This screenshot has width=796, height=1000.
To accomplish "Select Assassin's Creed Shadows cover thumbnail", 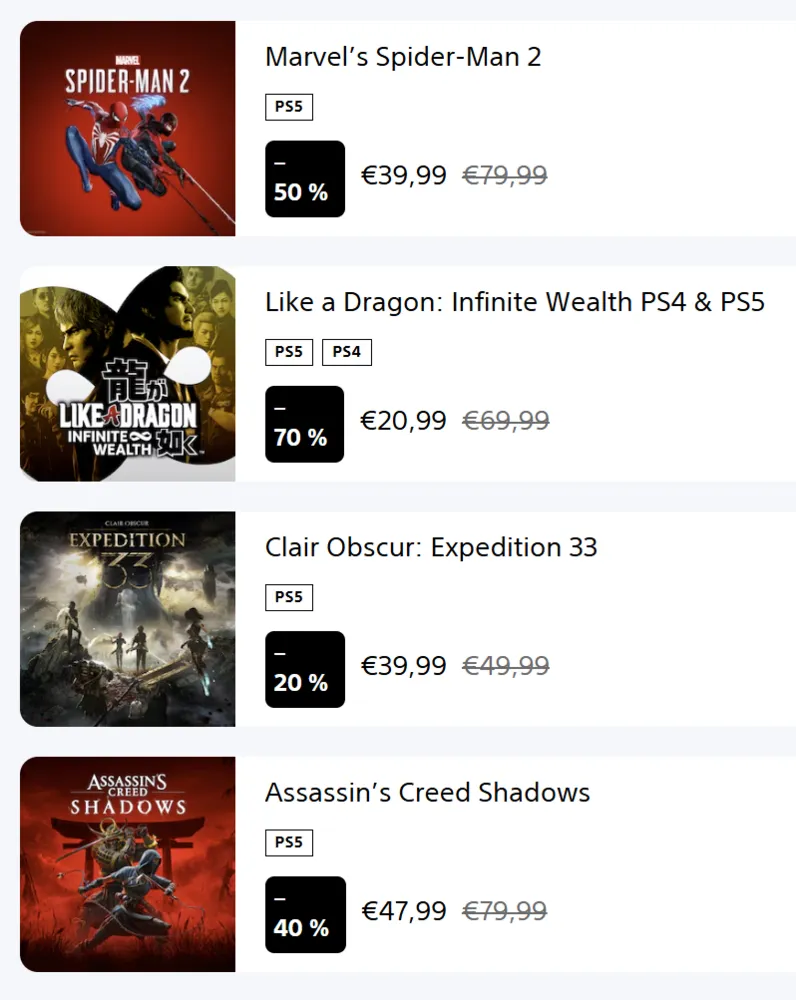I will 127,864.
